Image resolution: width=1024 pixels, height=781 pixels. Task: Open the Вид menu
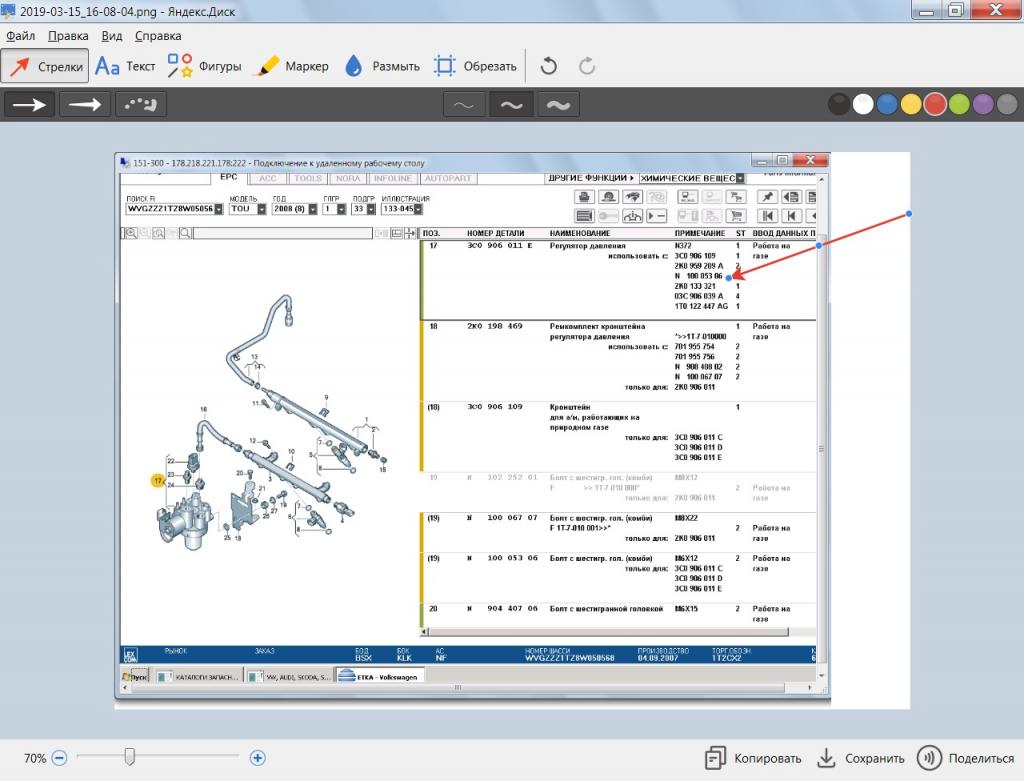pos(112,36)
